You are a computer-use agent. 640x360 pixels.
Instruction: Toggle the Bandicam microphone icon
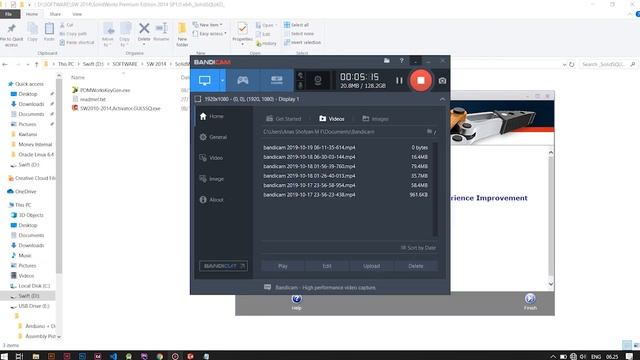pyautogui.click(x=300, y=85)
